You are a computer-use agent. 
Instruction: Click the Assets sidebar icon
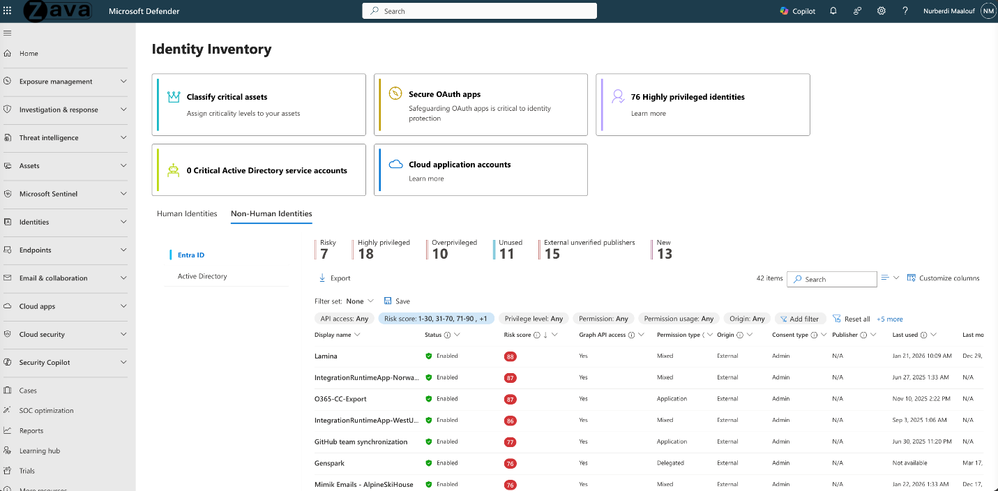pos(8,166)
